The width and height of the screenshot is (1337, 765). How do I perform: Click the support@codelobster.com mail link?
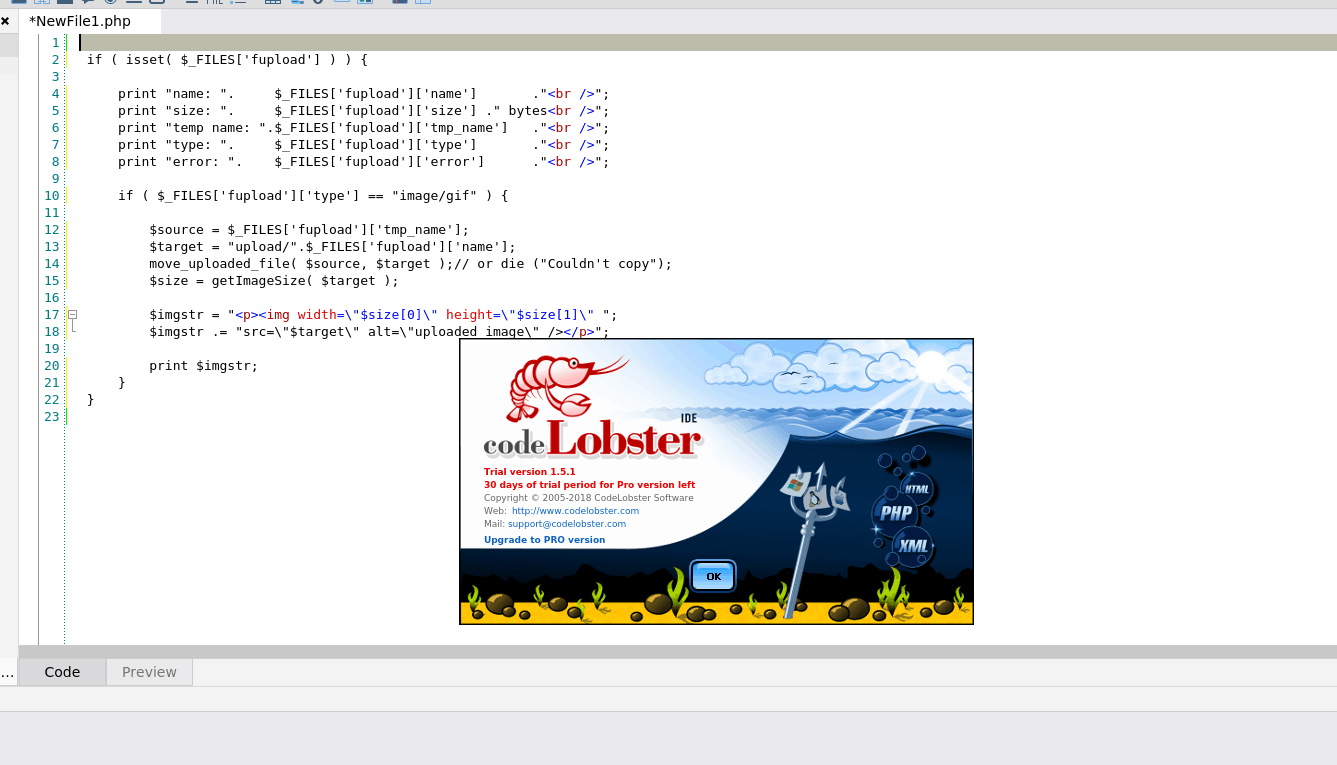coord(566,523)
